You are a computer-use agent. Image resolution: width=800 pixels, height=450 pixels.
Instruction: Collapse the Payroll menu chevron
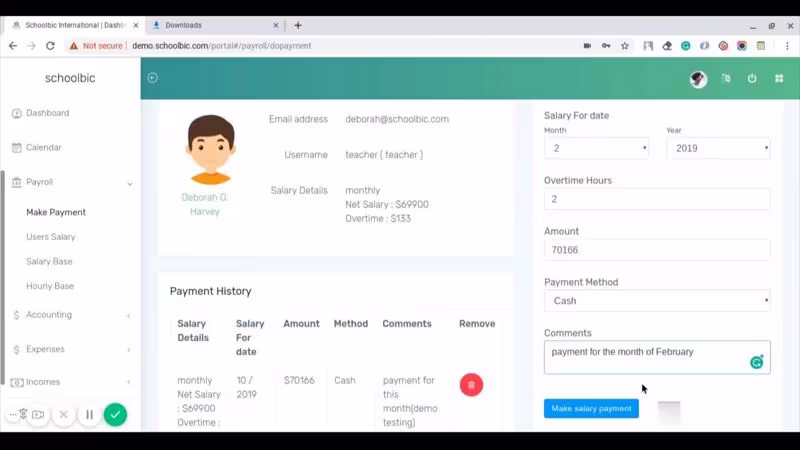click(x=130, y=184)
